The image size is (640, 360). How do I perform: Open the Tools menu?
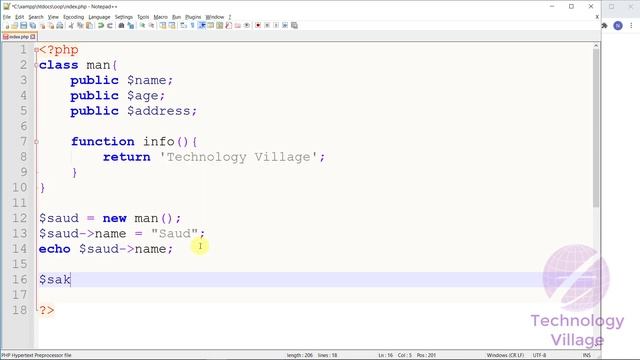tap(143, 17)
